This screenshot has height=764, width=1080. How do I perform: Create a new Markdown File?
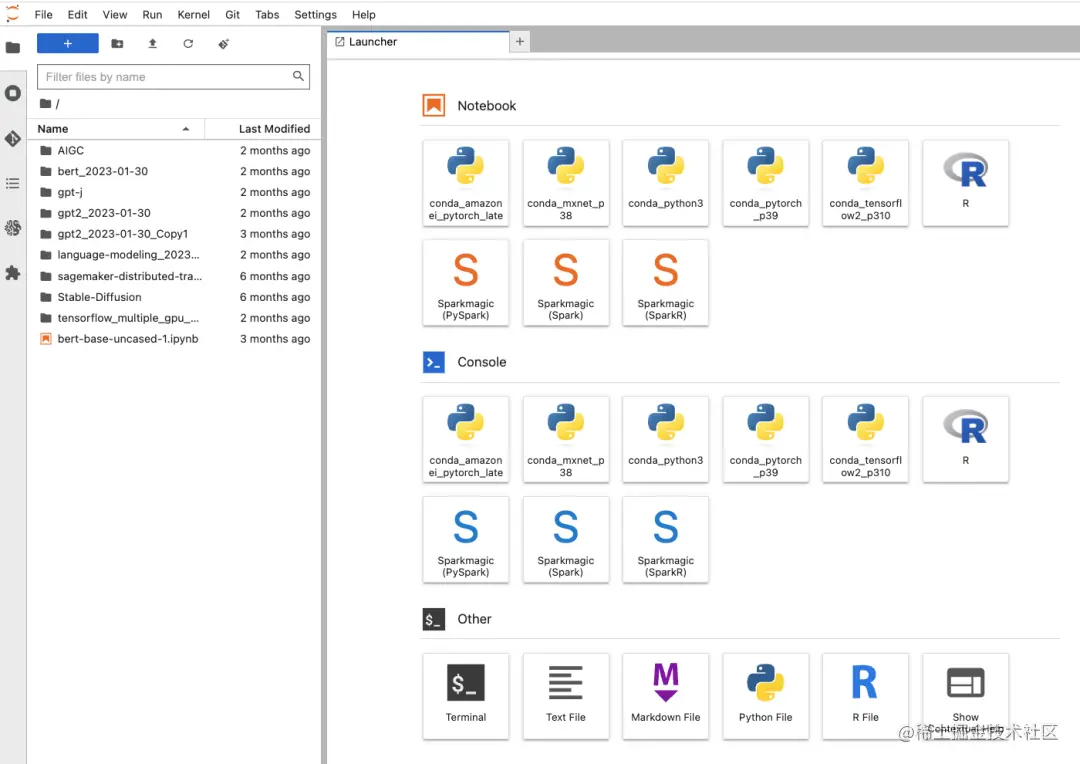(x=665, y=696)
